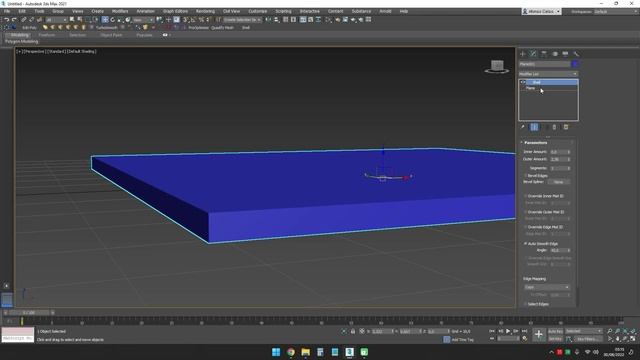The width and height of the screenshot is (640, 360).
Task: Open the Edit menu
Action: click(22, 11)
